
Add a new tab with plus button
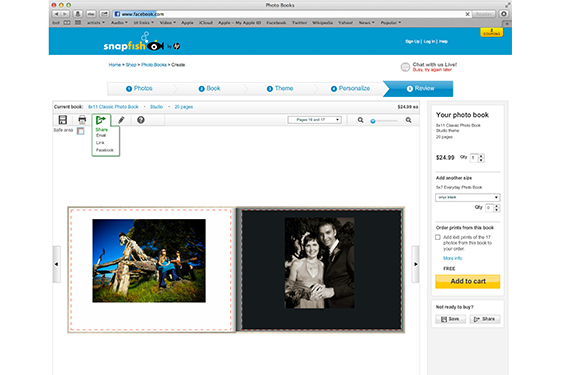point(507,23)
